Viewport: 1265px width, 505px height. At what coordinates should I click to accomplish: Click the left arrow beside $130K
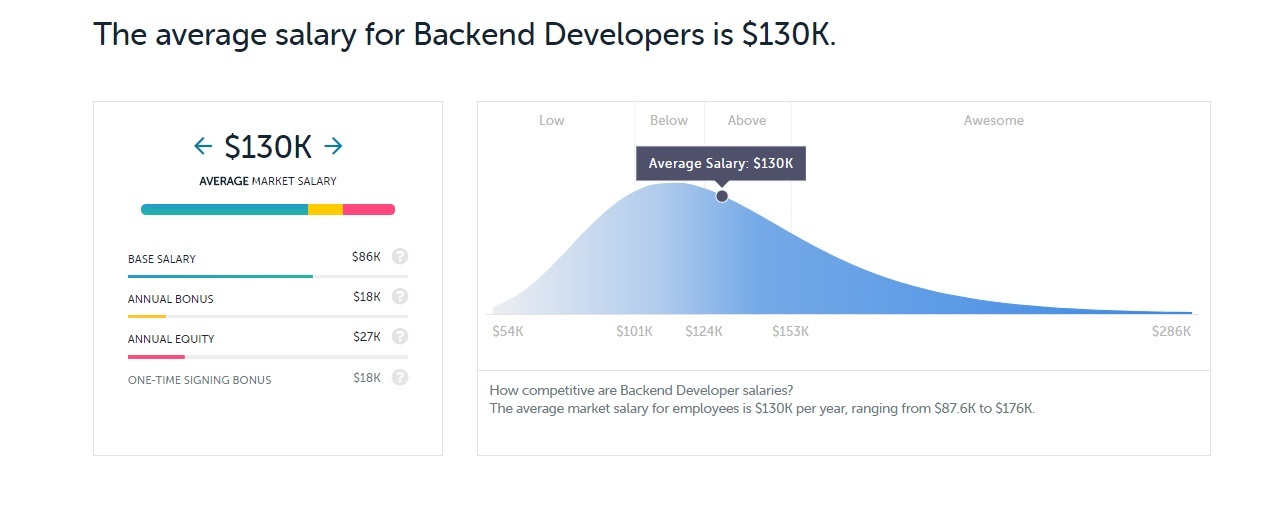(x=203, y=147)
